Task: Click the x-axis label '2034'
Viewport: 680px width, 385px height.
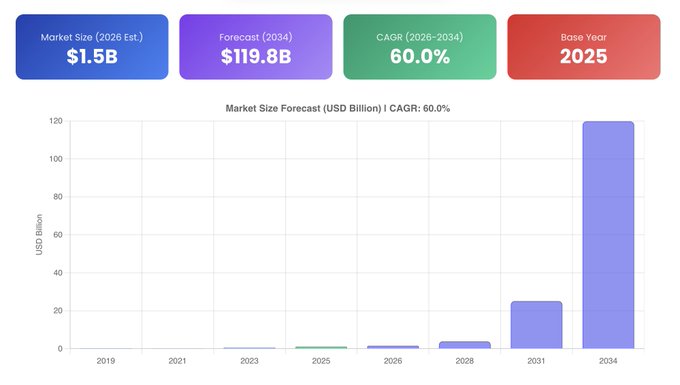Action: coord(608,361)
